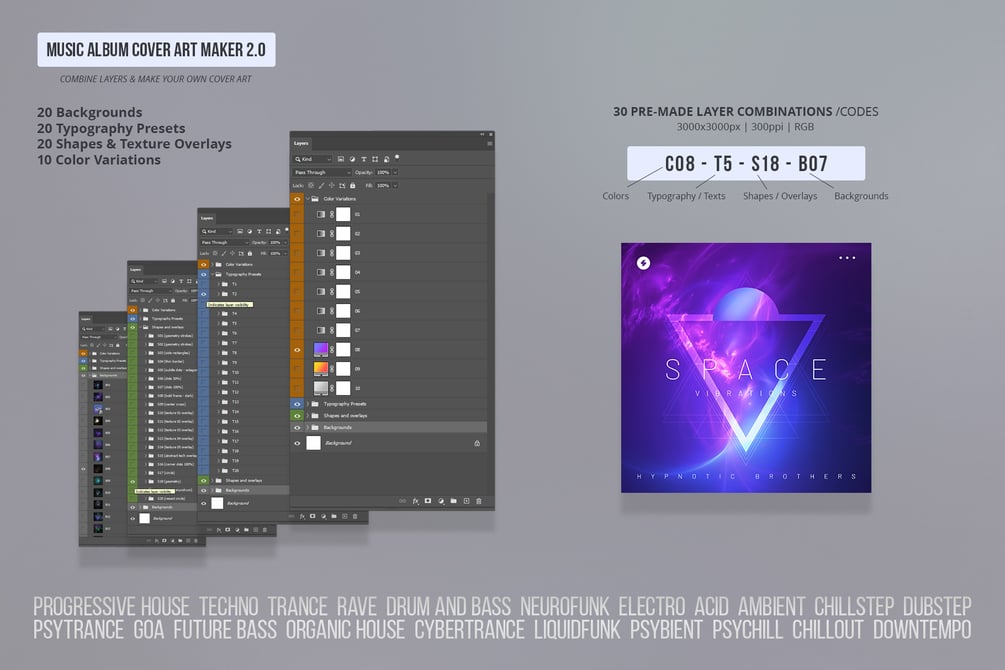Expand the Shapes and overlays group in front panel
The image size is (1005, 670).
(x=308, y=415)
